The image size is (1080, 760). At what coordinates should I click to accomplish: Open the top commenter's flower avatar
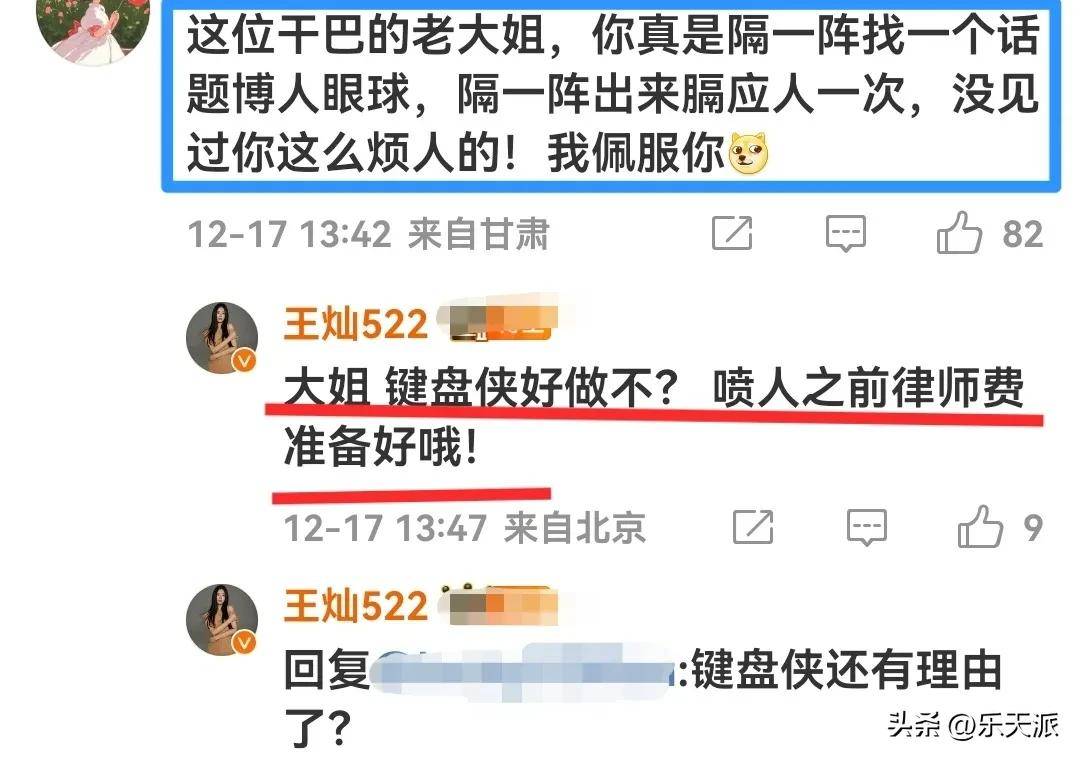coord(94,28)
